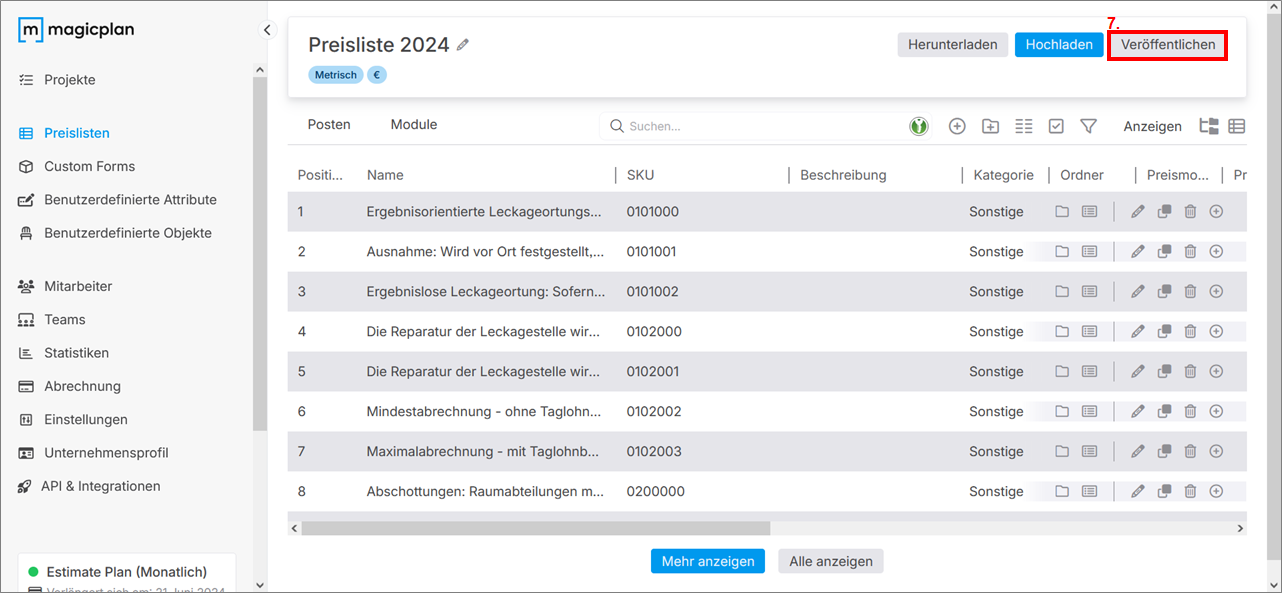Viewport: 1282px width, 593px height.
Task: Collapse the left sidebar with chevron
Action: pyautogui.click(x=267, y=30)
